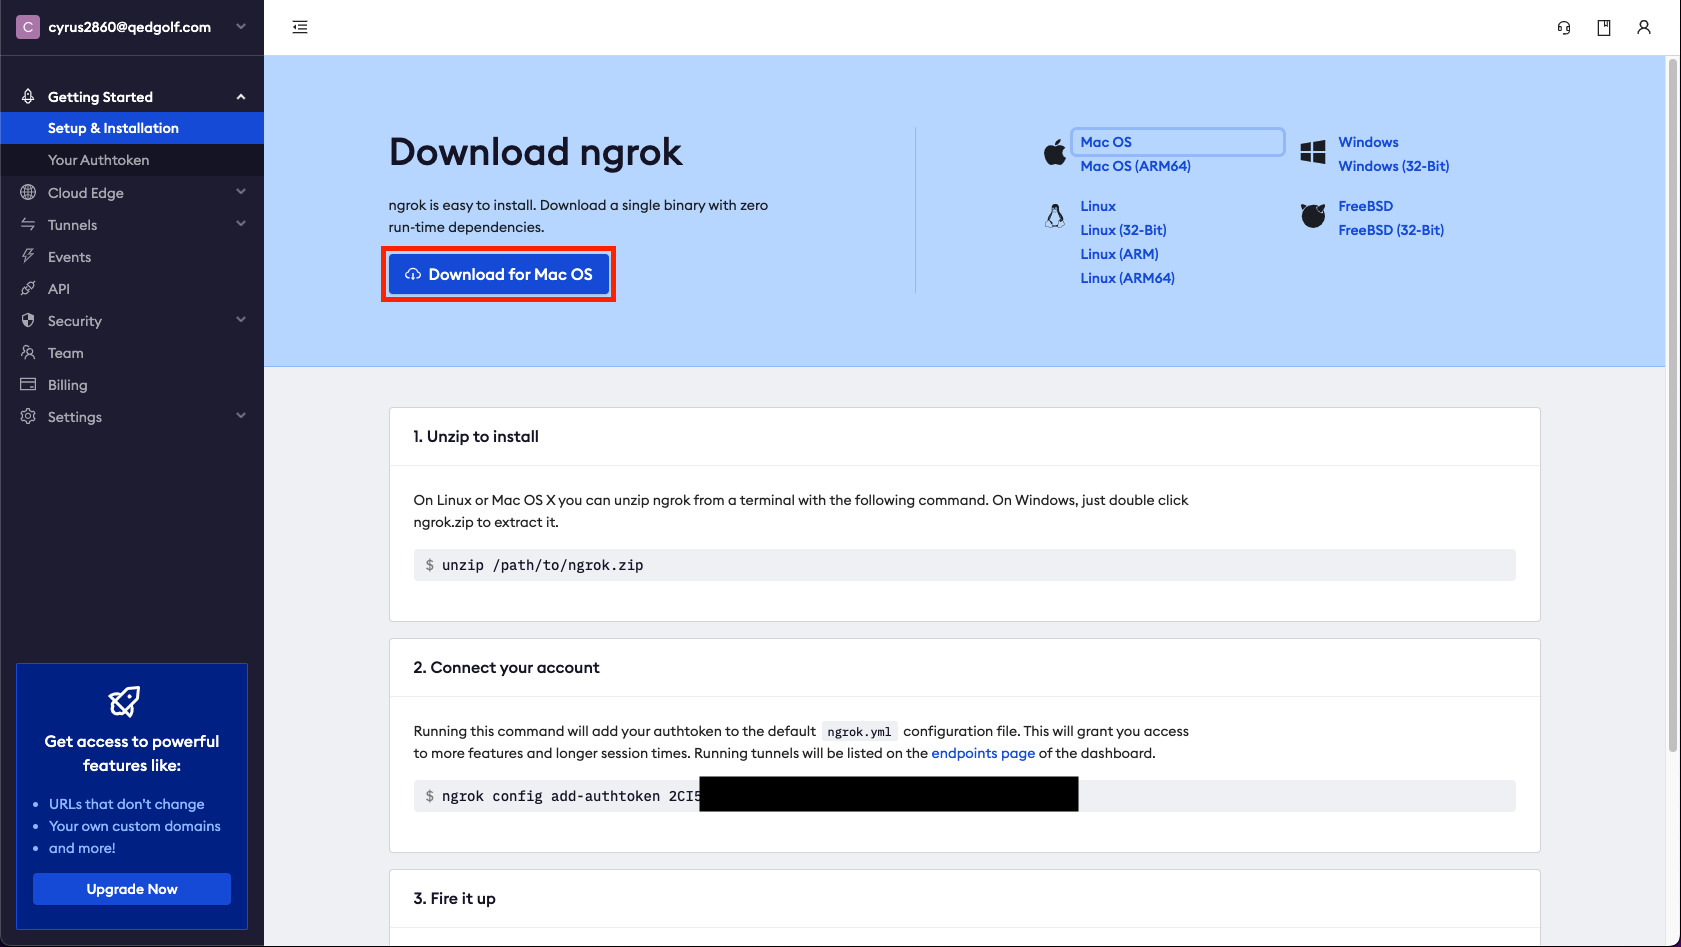Open the account switcher dropdown arrow
This screenshot has width=1681, height=947.
click(241, 27)
